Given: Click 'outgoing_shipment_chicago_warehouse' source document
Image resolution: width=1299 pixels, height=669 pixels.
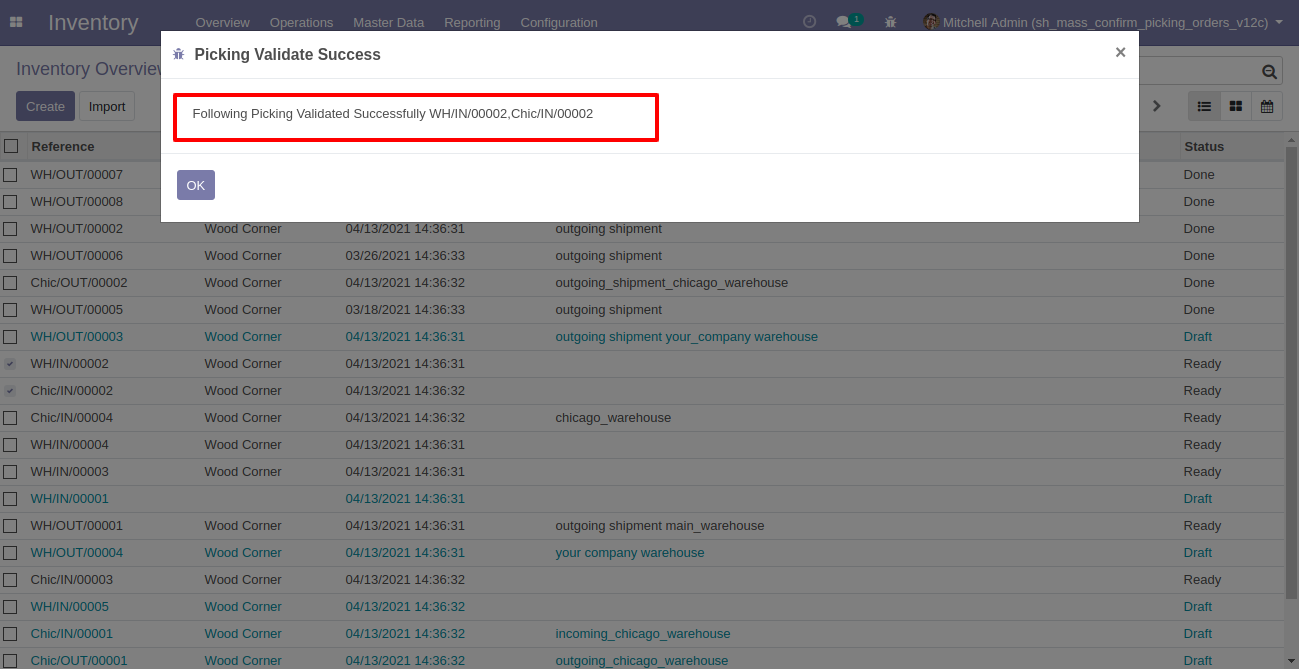Looking at the screenshot, I should [672, 282].
